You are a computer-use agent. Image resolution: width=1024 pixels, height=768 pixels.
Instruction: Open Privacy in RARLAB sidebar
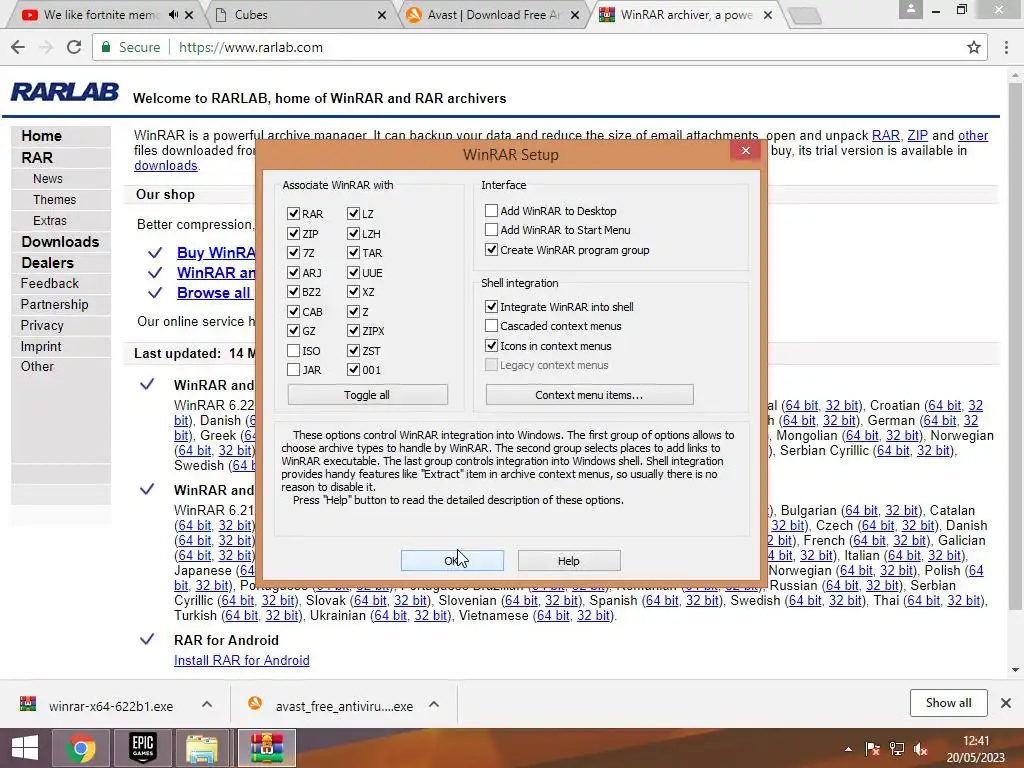pos(42,325)
